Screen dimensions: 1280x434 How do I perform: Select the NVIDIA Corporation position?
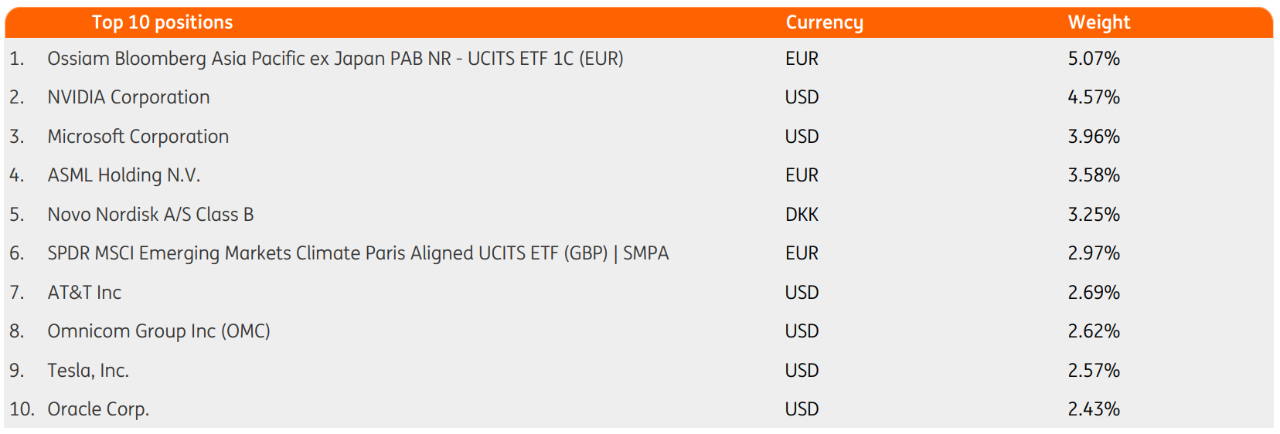[x=129, y=98]
